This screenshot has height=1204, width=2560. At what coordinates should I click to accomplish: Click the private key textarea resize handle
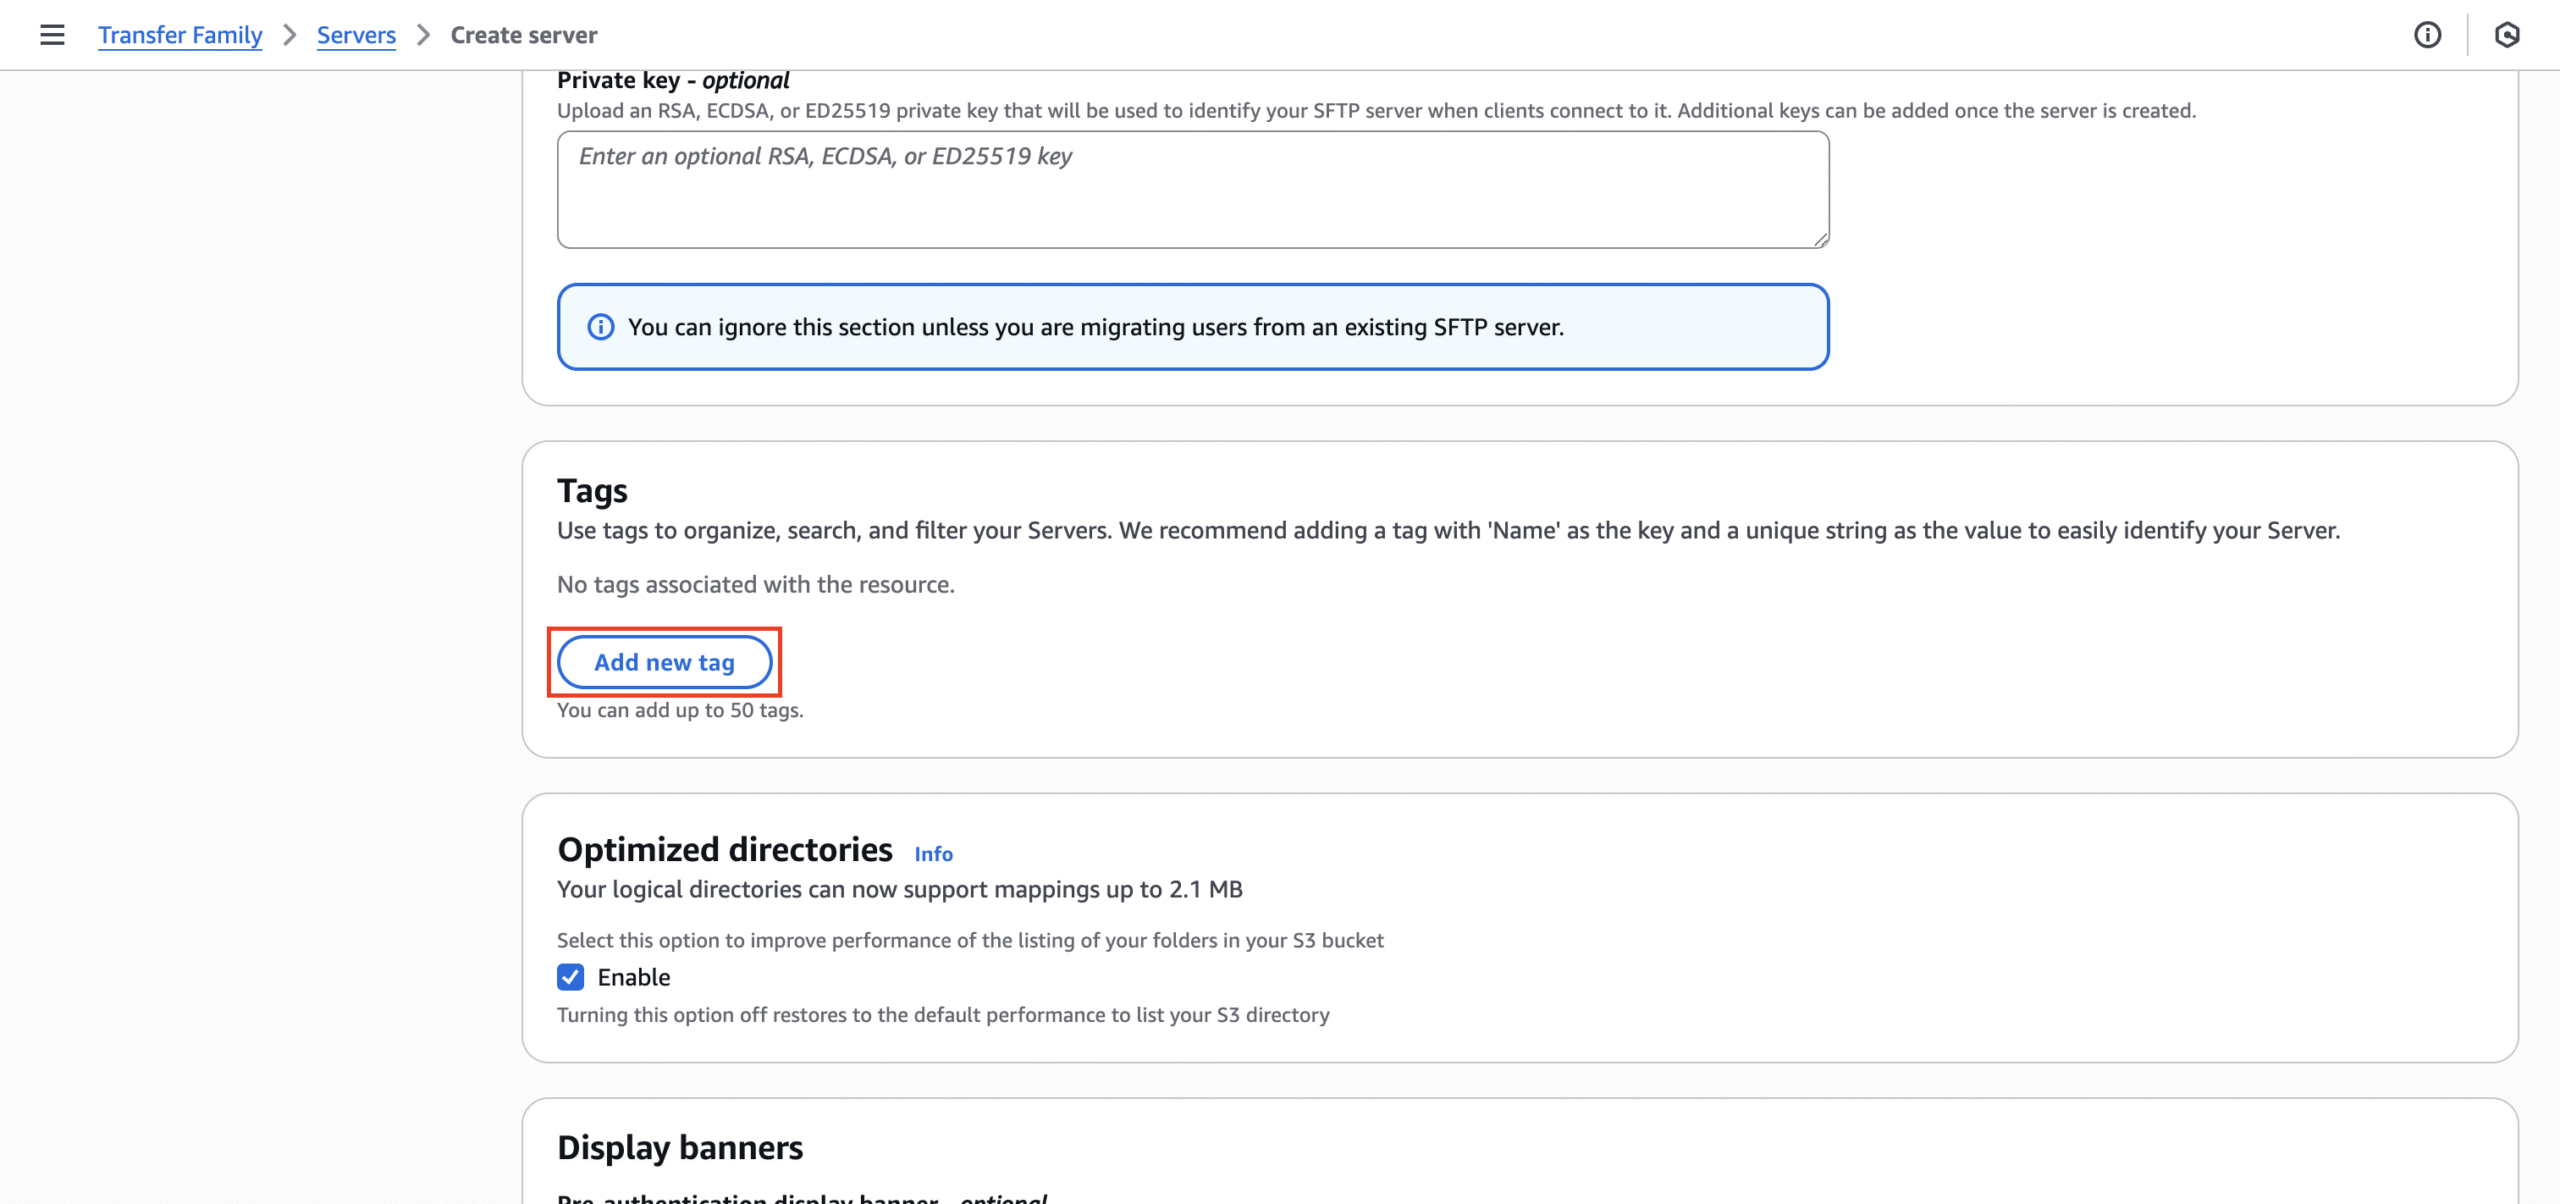1821,240
